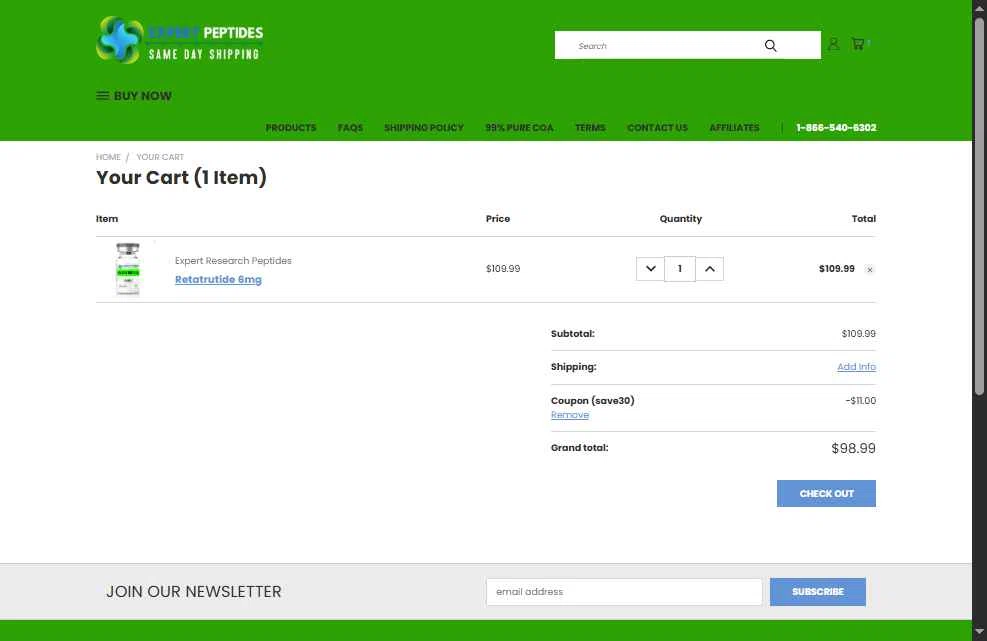Open the PRODUCTS menu item
The image size is (987, 641).
click(291, 128)
